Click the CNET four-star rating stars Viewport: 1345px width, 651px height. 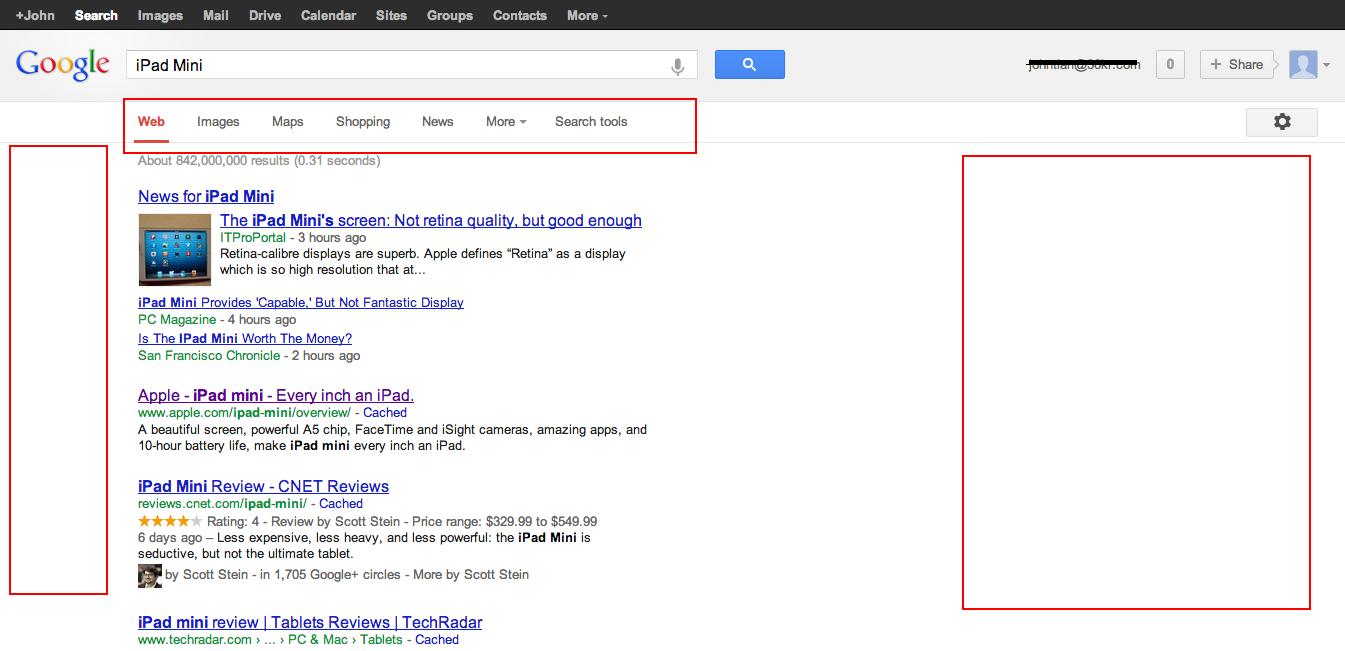[170, 521]
